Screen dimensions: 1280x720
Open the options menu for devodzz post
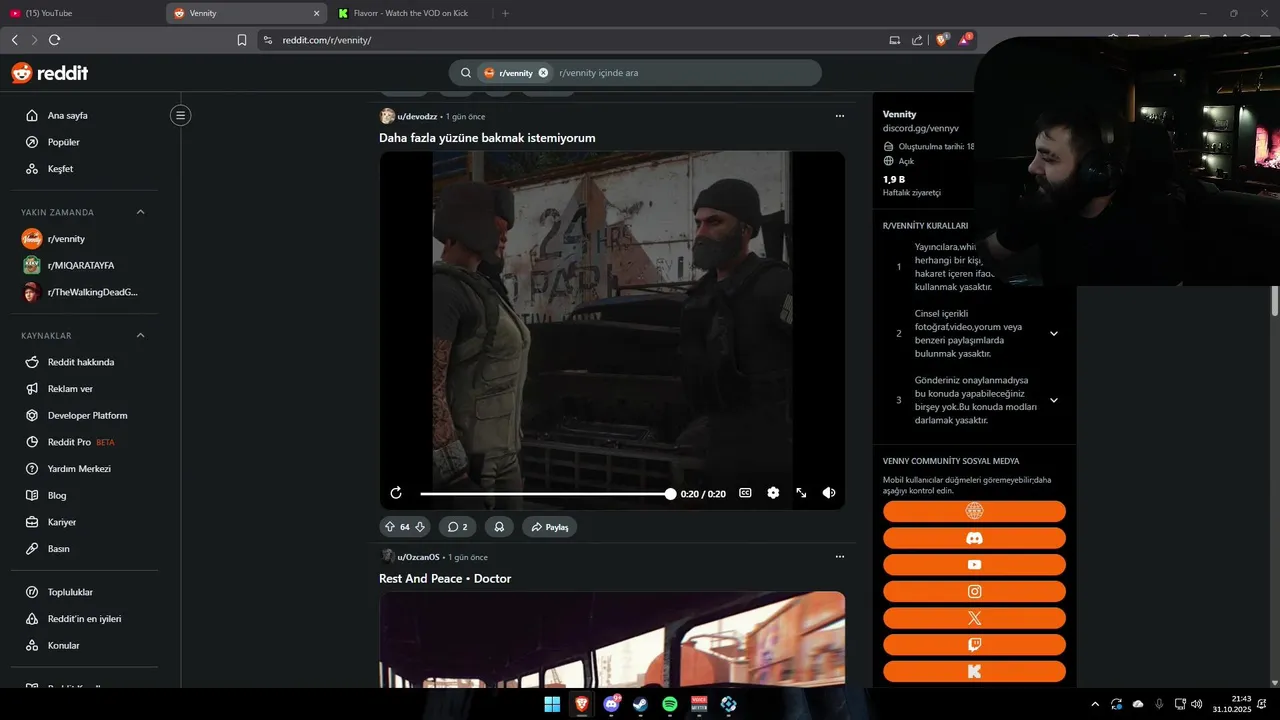pyautogui.click(x=840, y=116)
